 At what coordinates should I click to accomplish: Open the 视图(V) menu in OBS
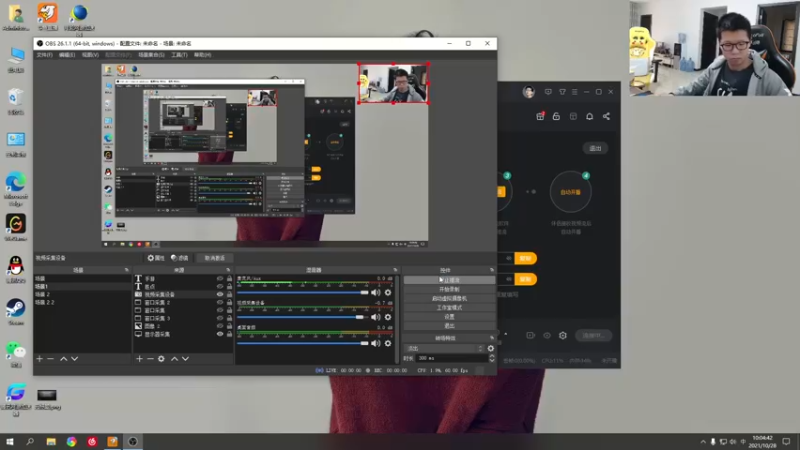(x=90, y=55)
